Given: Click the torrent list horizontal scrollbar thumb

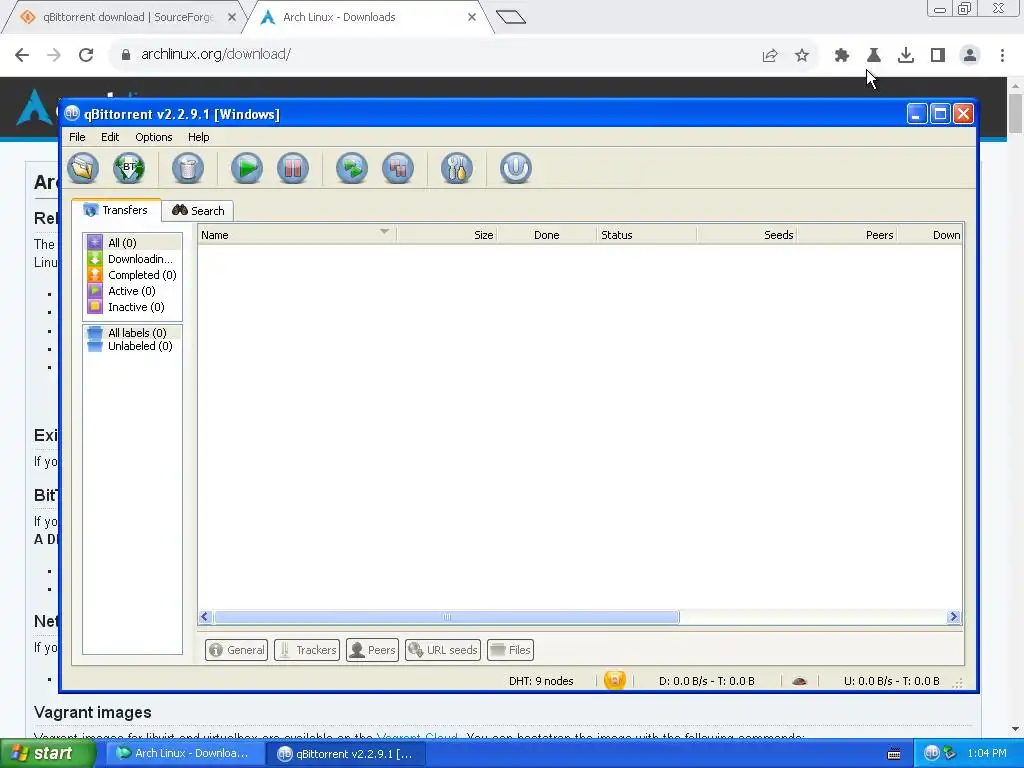Looking at the screenshot, I should [x=447, y=616].
